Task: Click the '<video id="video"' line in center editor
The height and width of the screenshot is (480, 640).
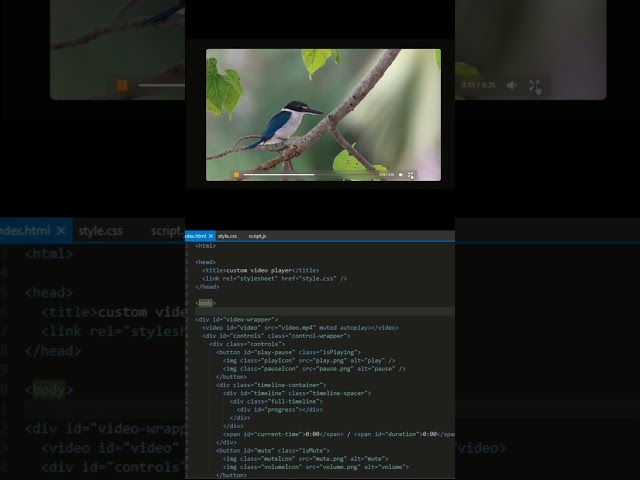Action: point(300,328)
